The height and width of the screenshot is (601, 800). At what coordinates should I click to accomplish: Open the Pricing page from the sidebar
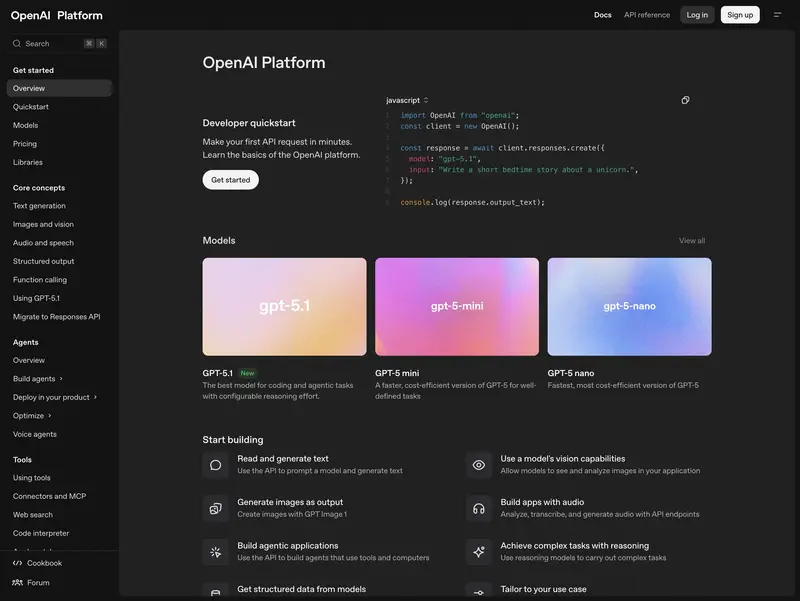tap(27, 142)
